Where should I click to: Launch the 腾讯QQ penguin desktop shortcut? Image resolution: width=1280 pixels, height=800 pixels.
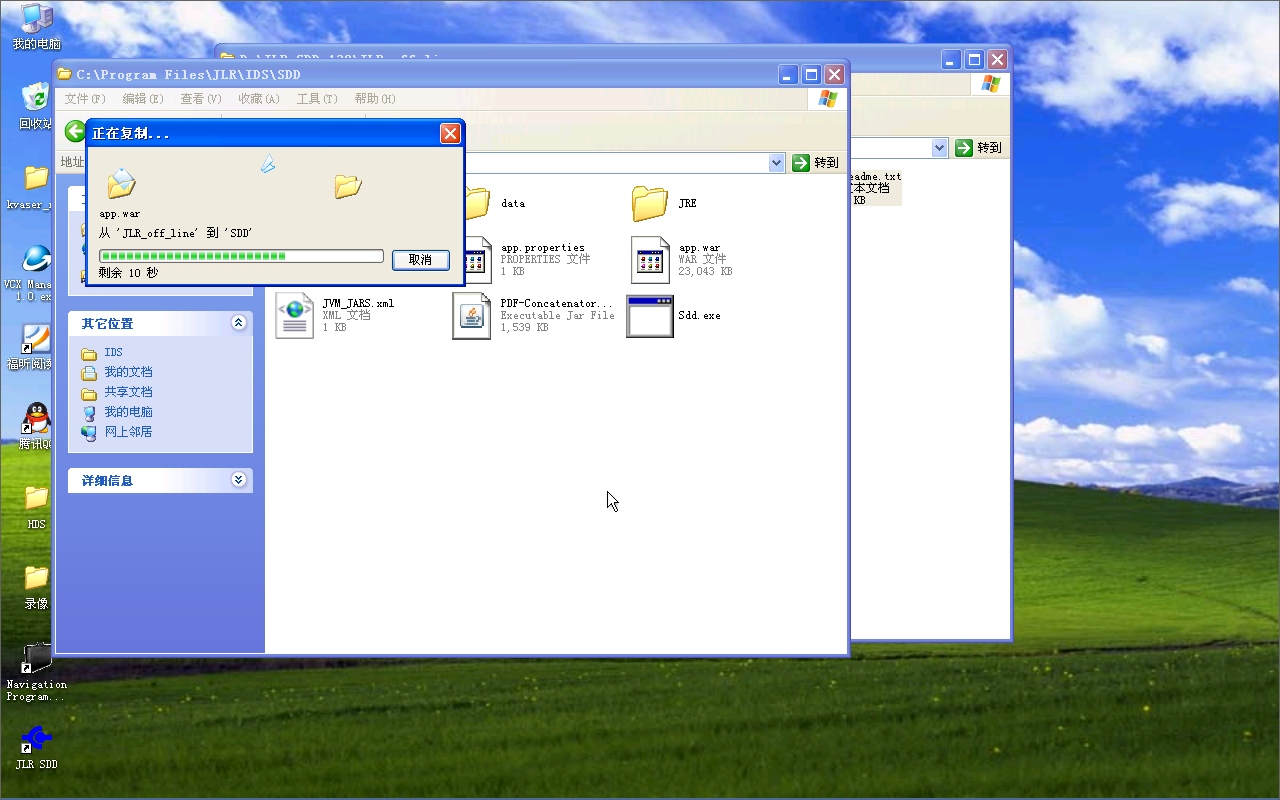click(36, 426)
